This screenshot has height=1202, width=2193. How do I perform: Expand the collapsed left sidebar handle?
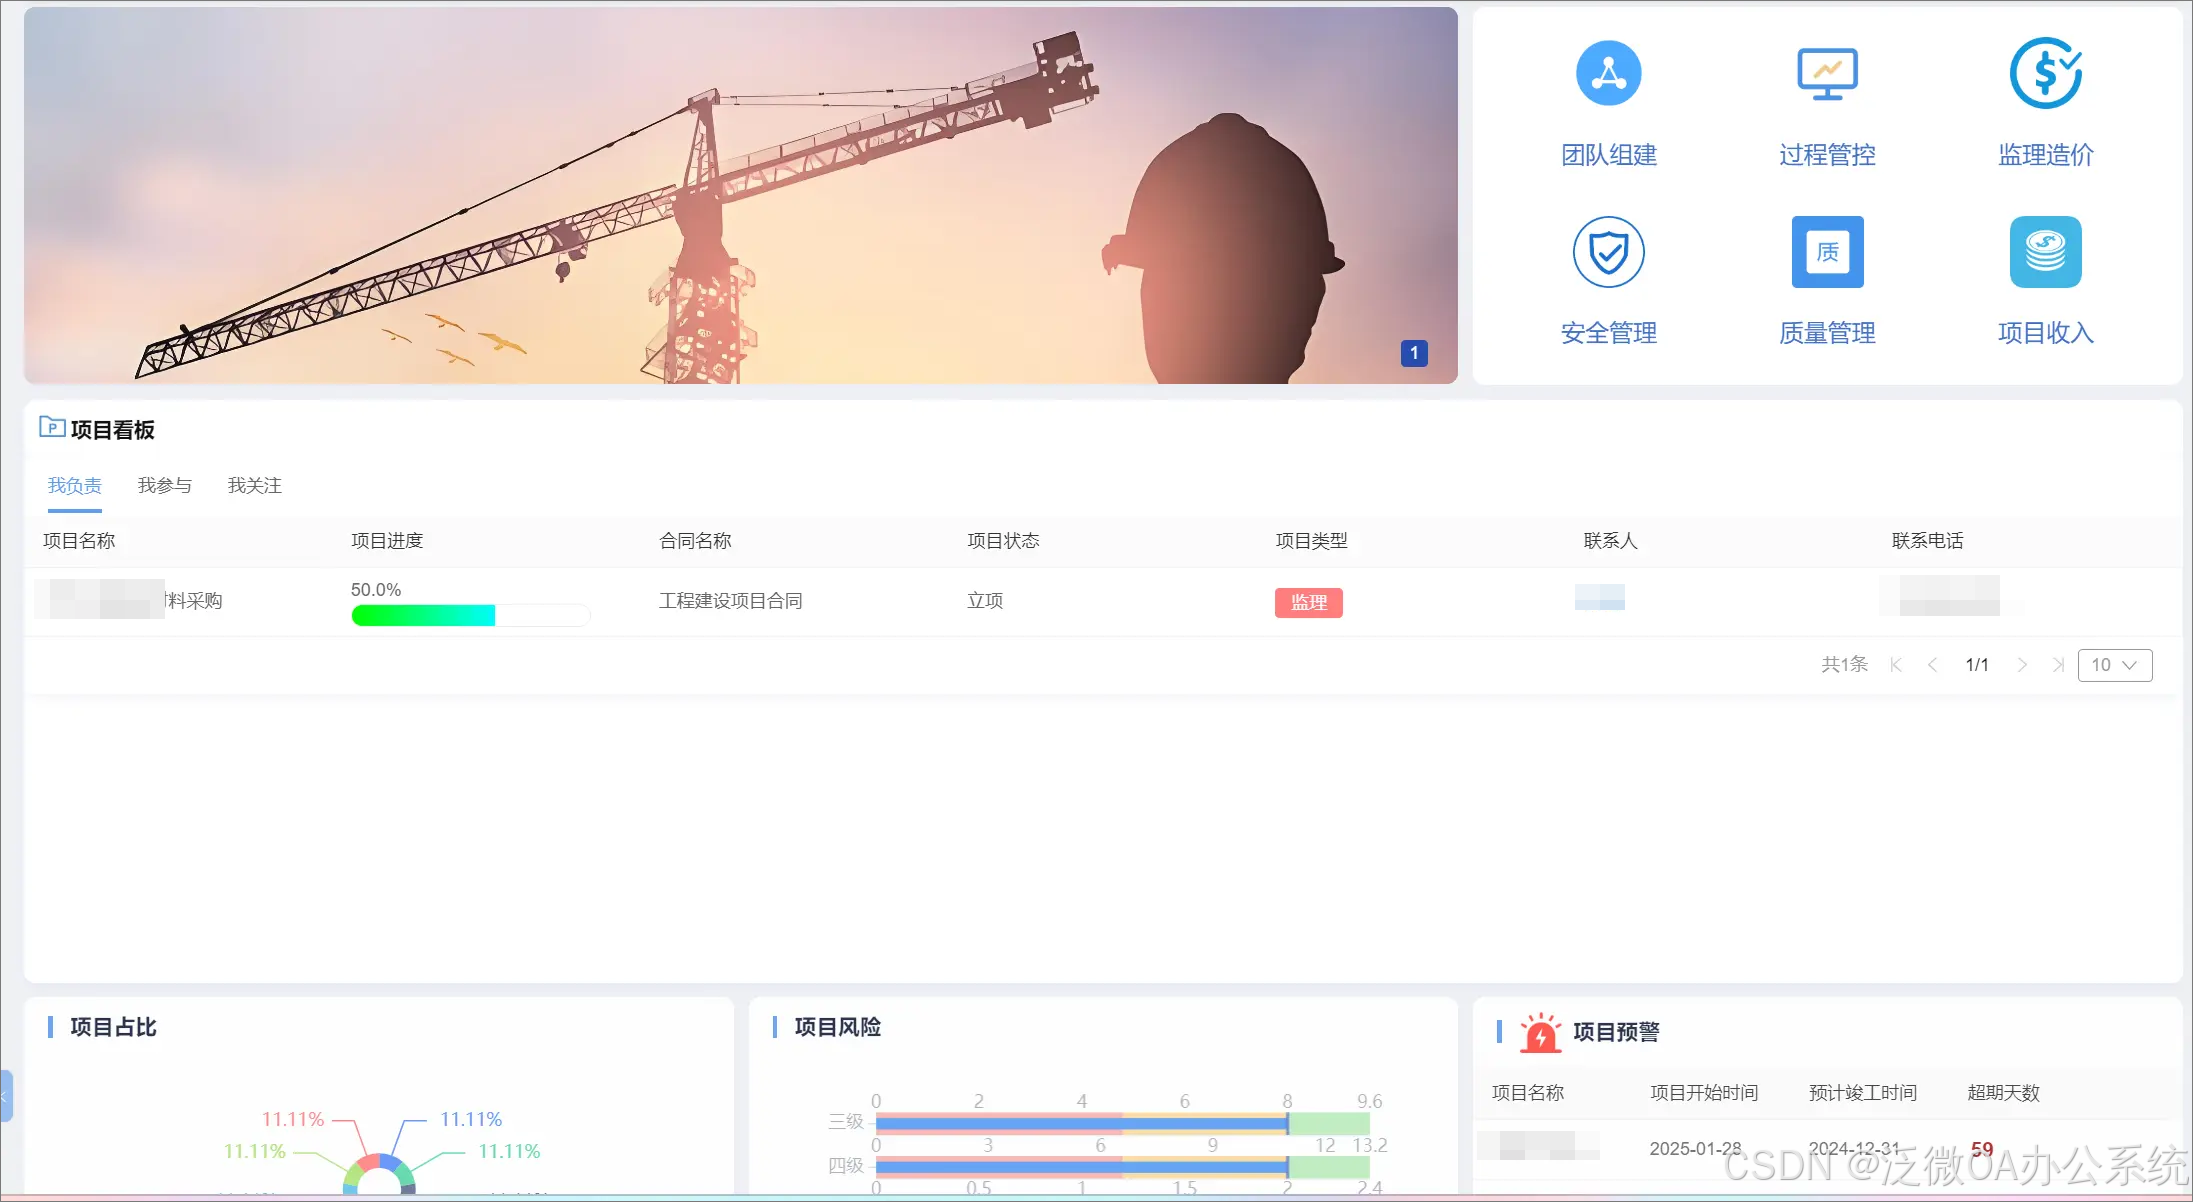(x=5, y=1096)
